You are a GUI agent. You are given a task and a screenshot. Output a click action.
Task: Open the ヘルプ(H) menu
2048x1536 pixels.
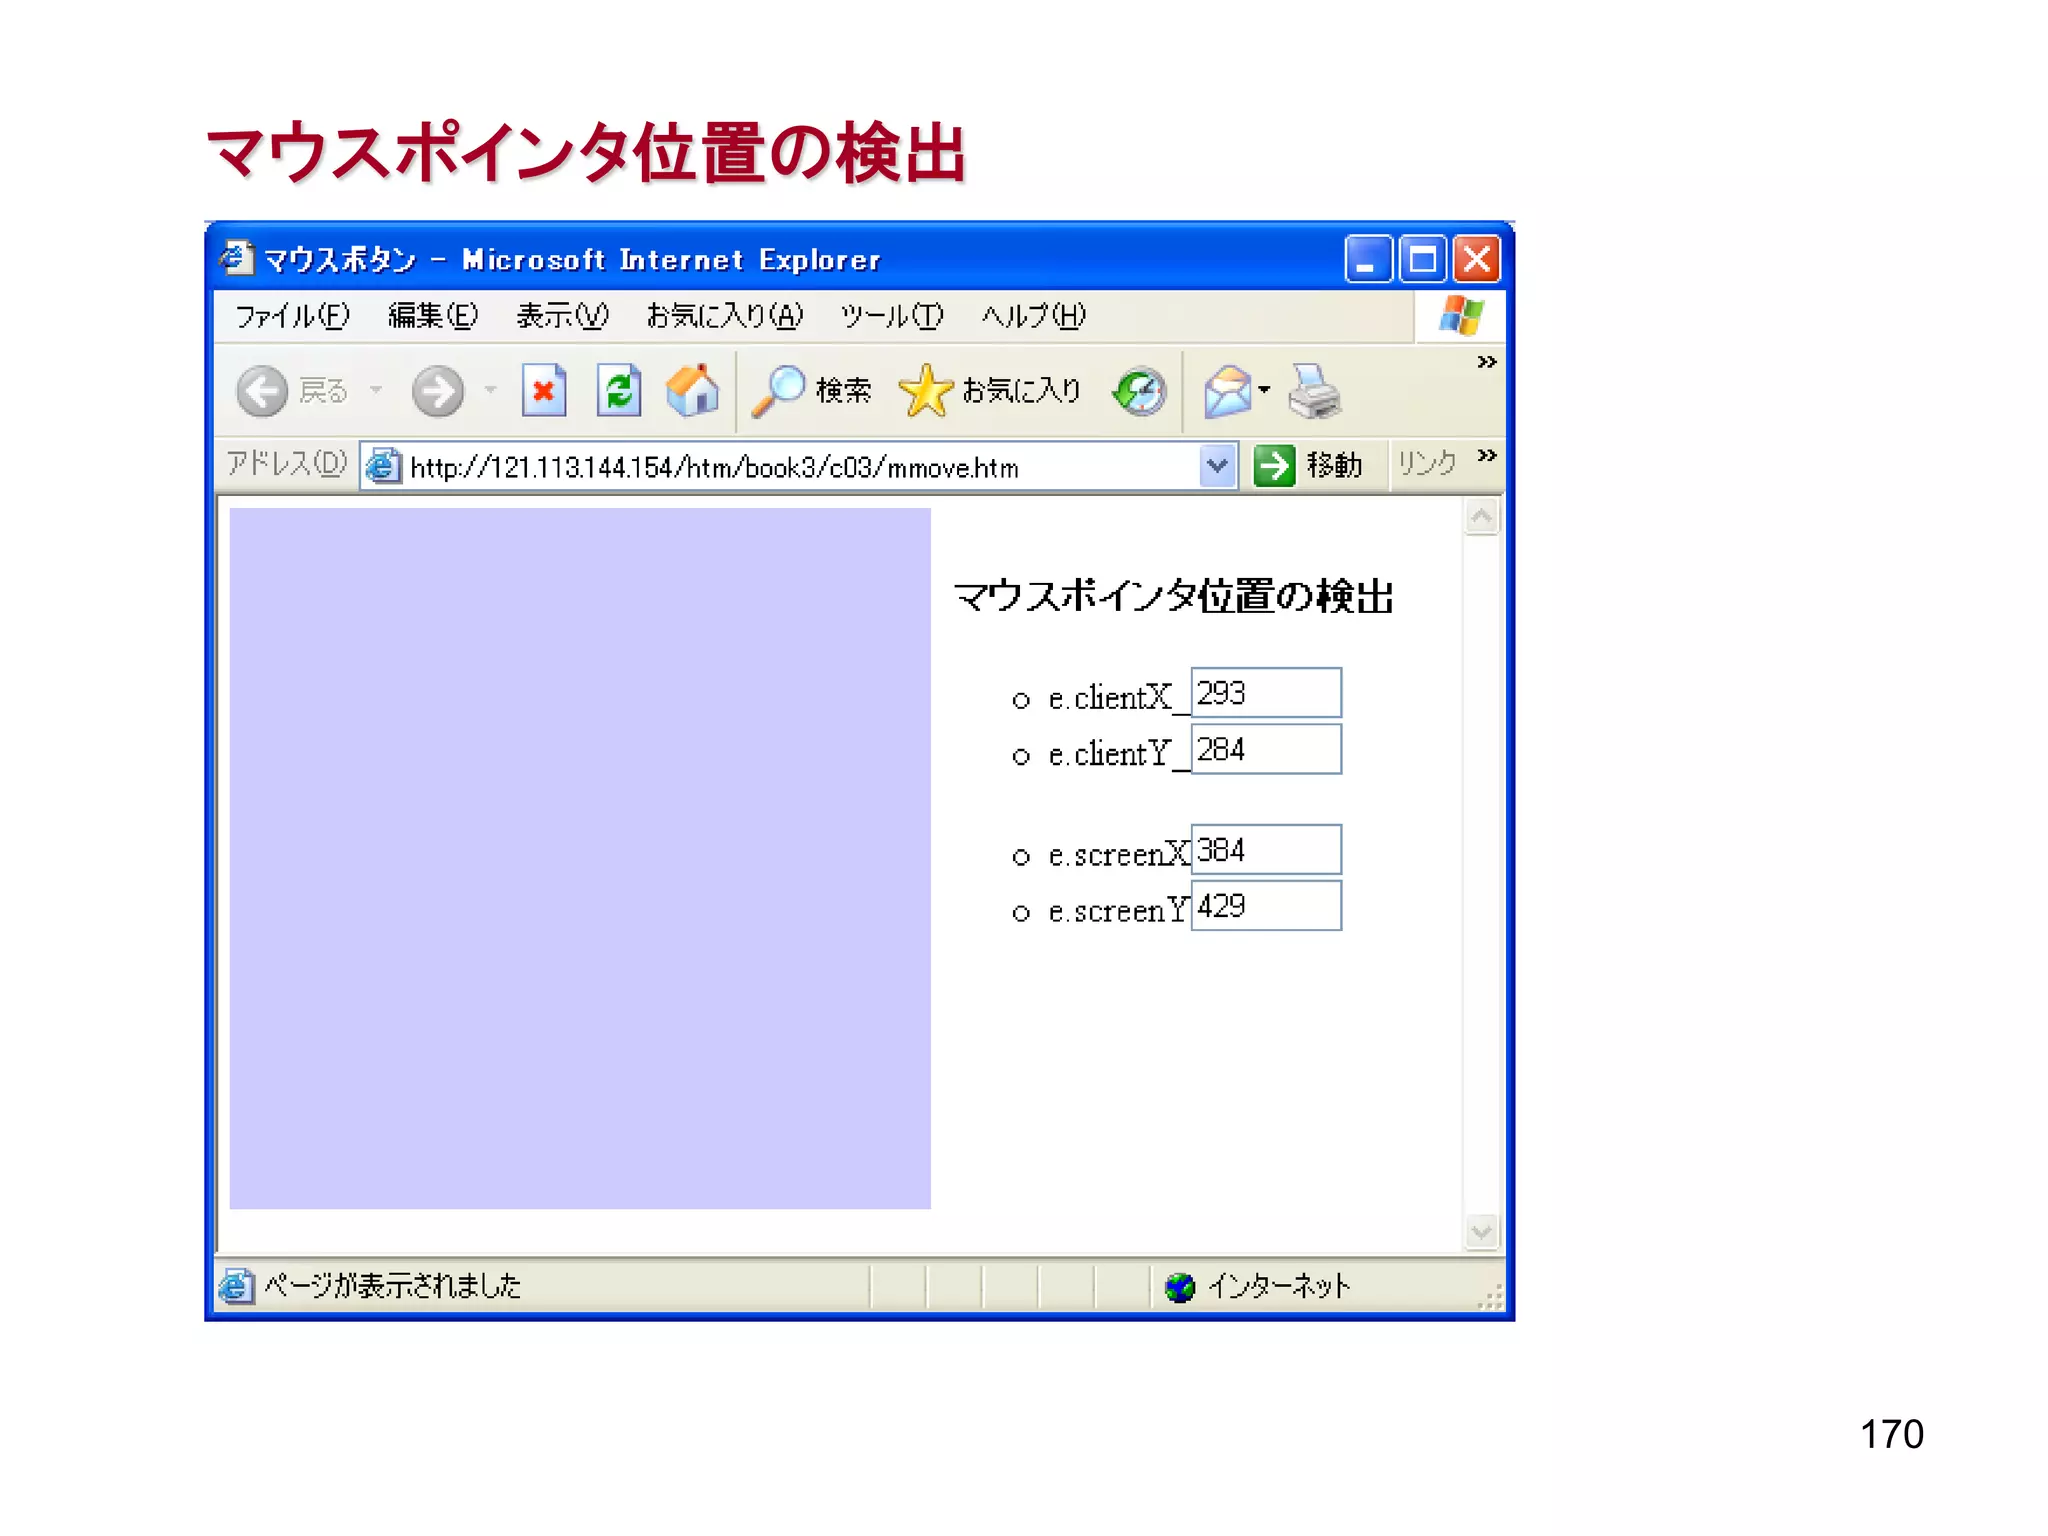[1033, 316]
